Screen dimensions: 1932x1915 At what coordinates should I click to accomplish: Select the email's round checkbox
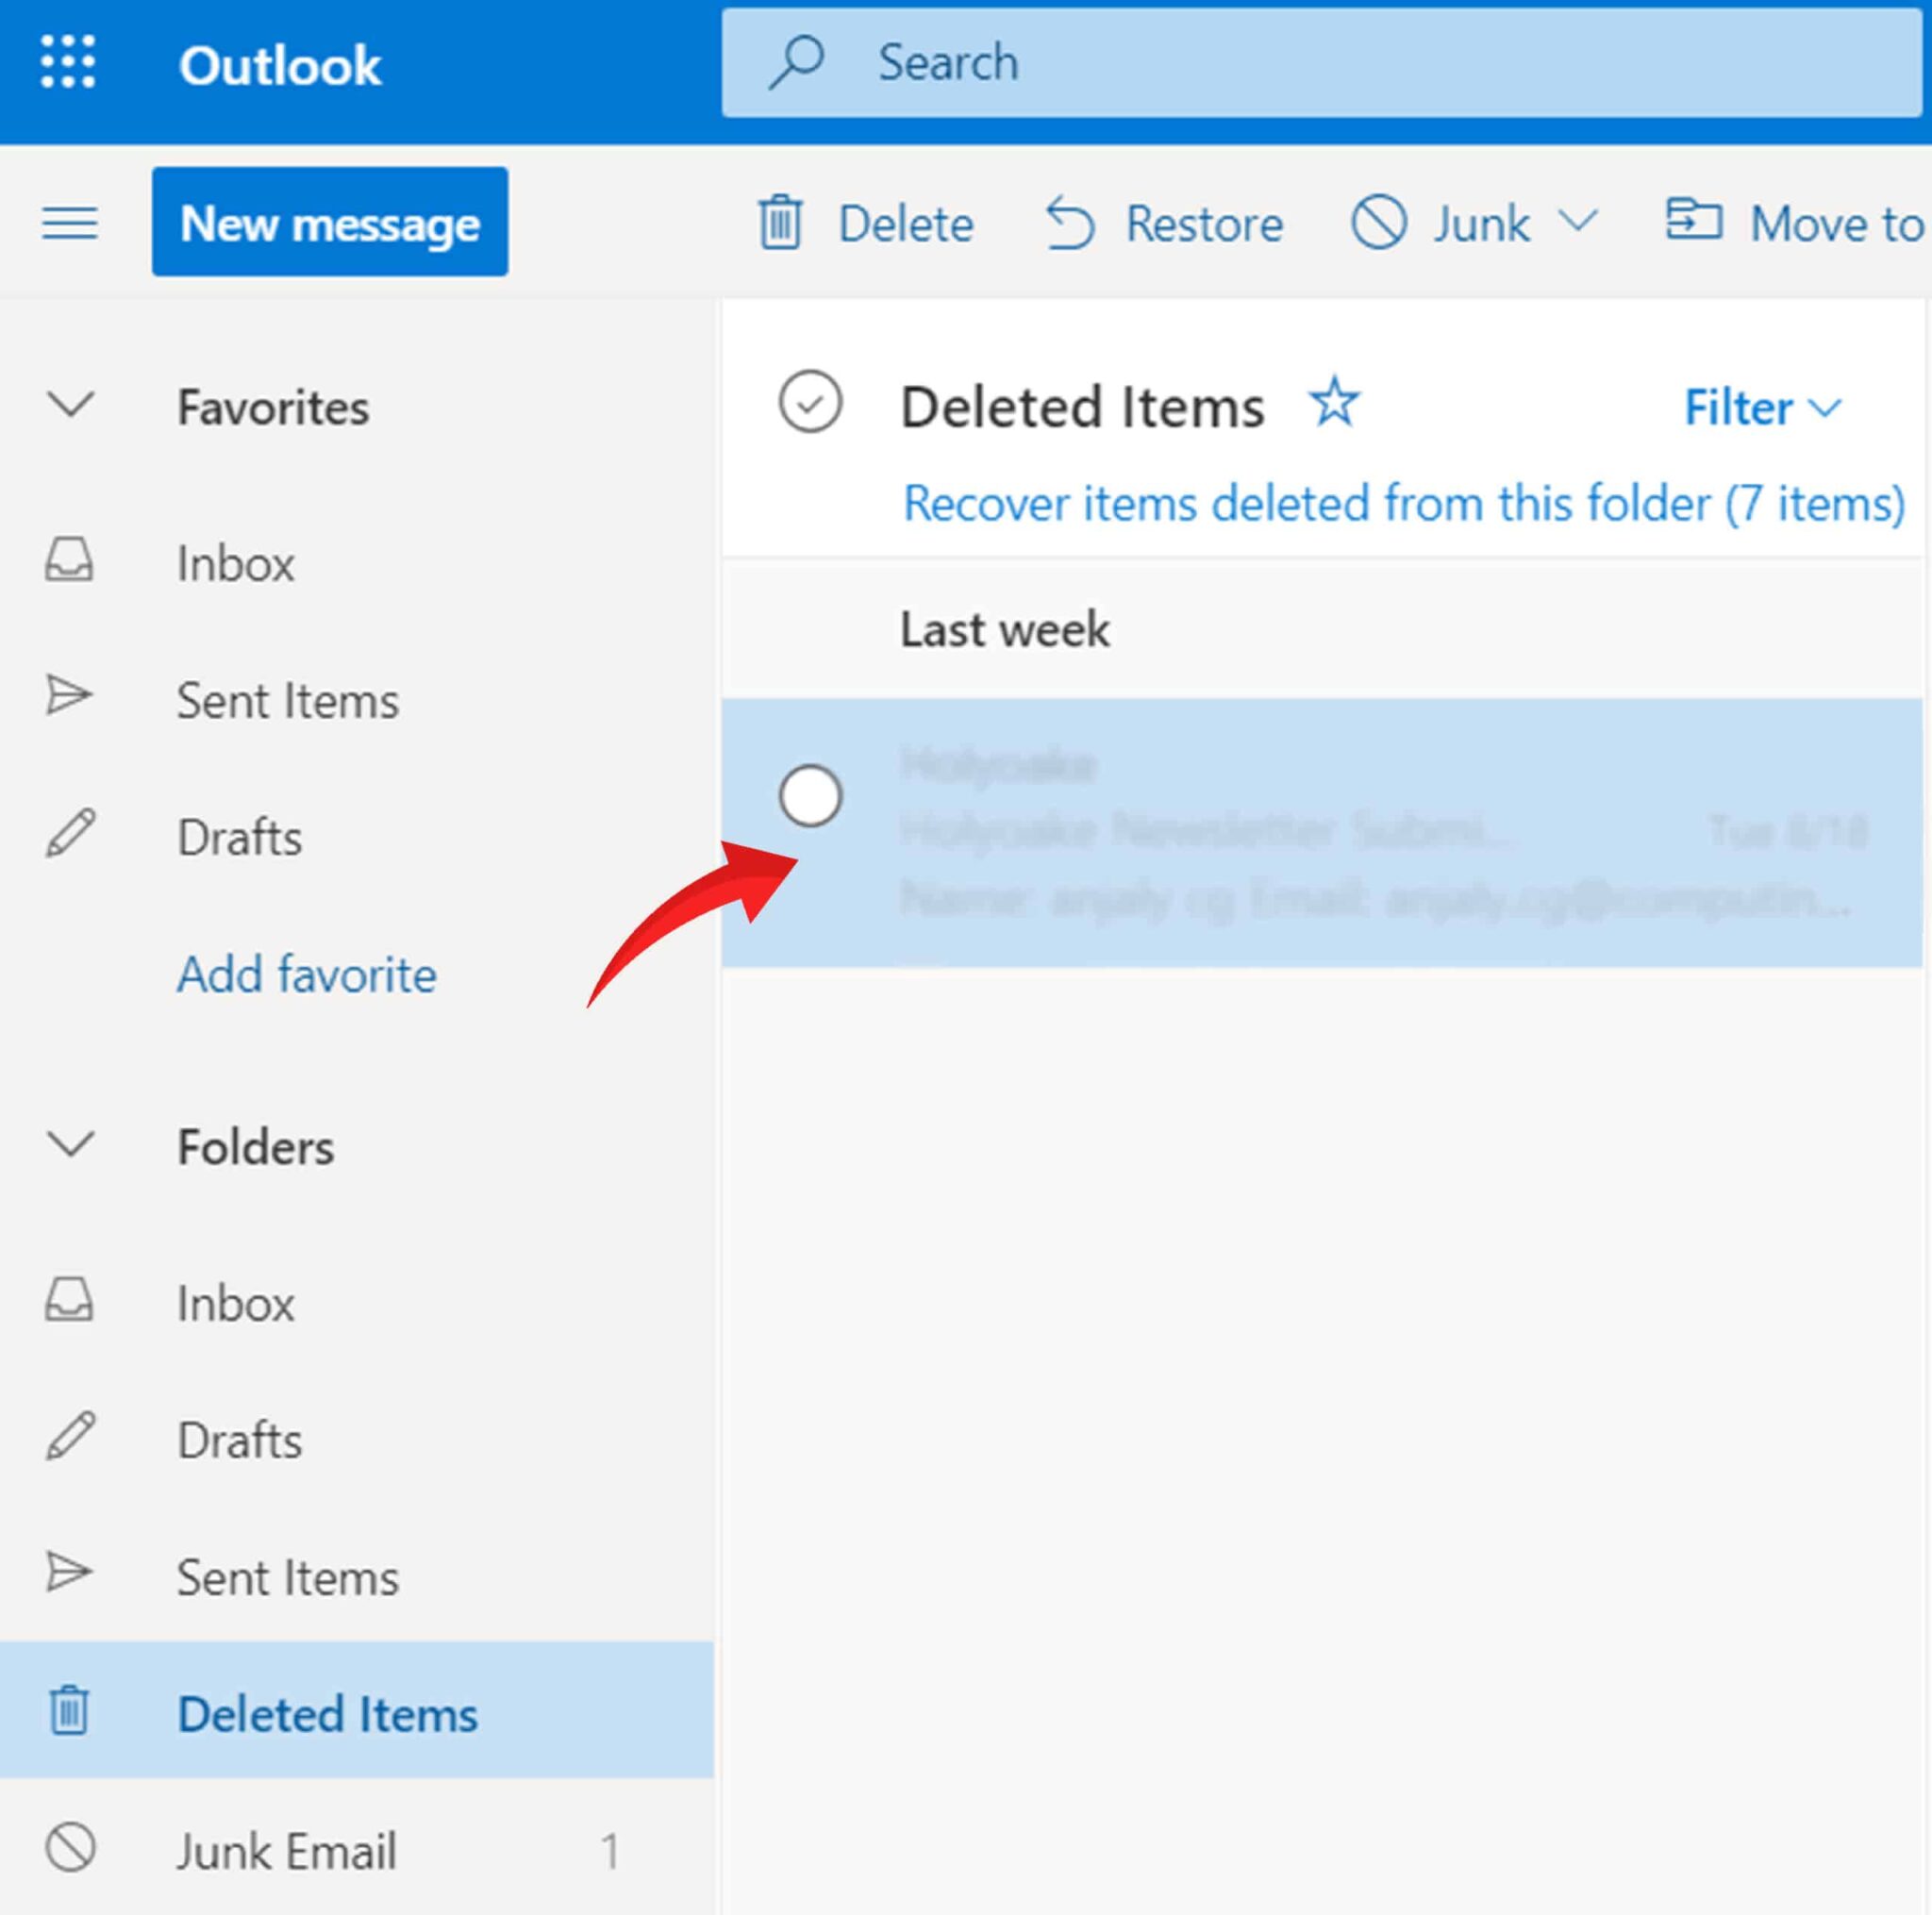point(809,796)
